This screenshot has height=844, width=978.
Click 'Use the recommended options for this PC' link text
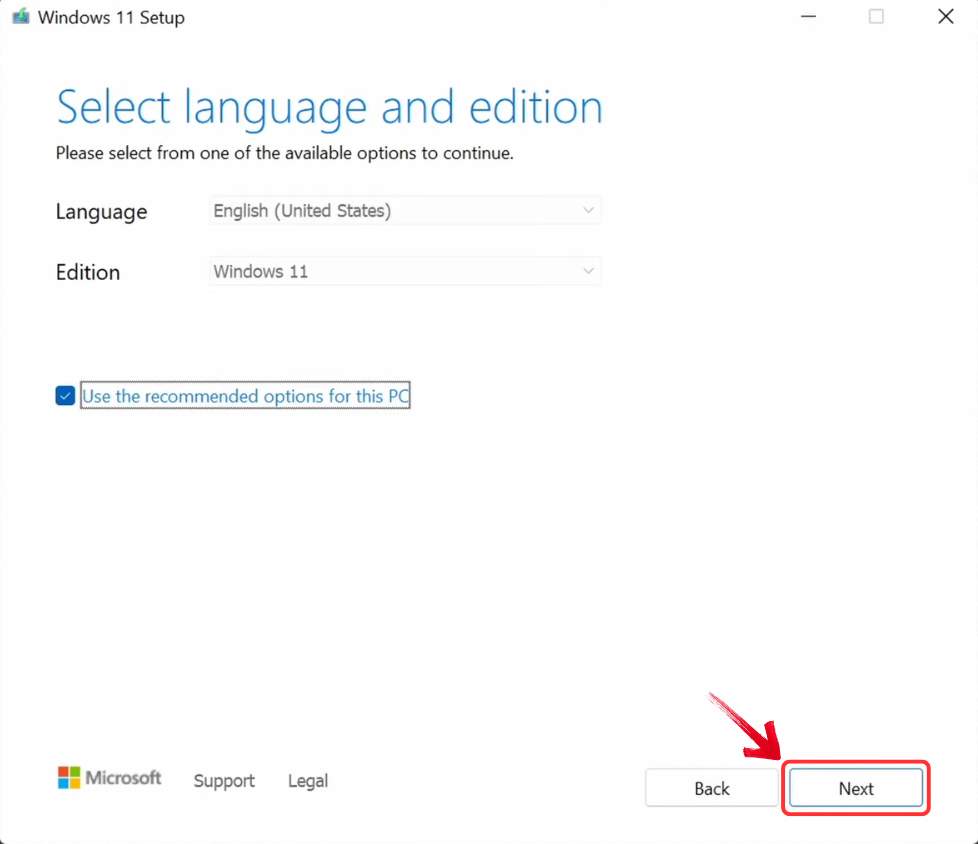tap(244, 396)
